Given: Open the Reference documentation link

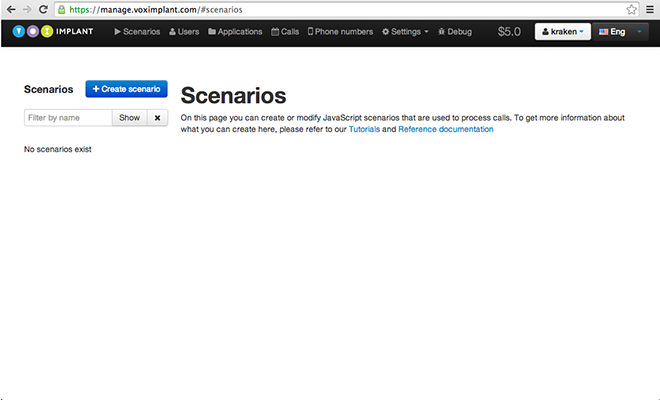Looking at the screenshot, I should click(x=446, y=129).
